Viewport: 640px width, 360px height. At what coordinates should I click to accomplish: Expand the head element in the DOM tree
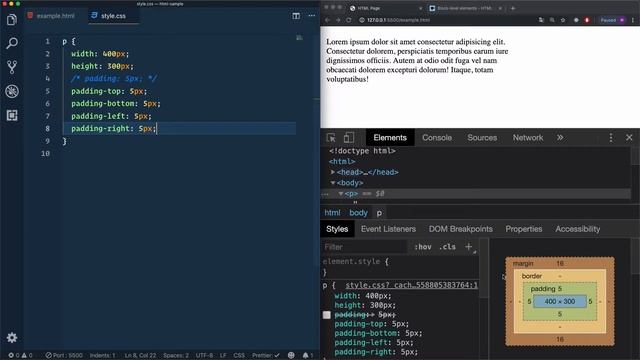pyautogui.click(x=333, y=172)
